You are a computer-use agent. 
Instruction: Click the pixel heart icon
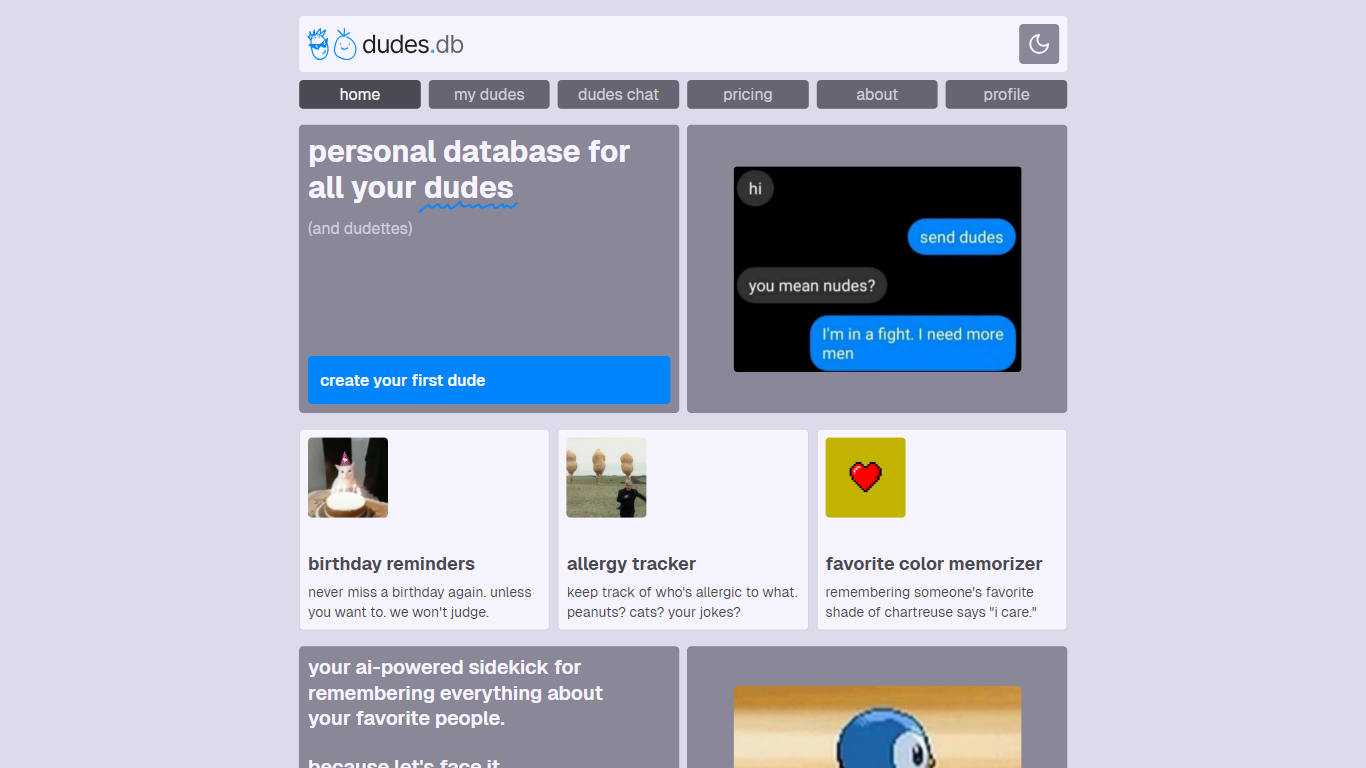tap(865, 477)
